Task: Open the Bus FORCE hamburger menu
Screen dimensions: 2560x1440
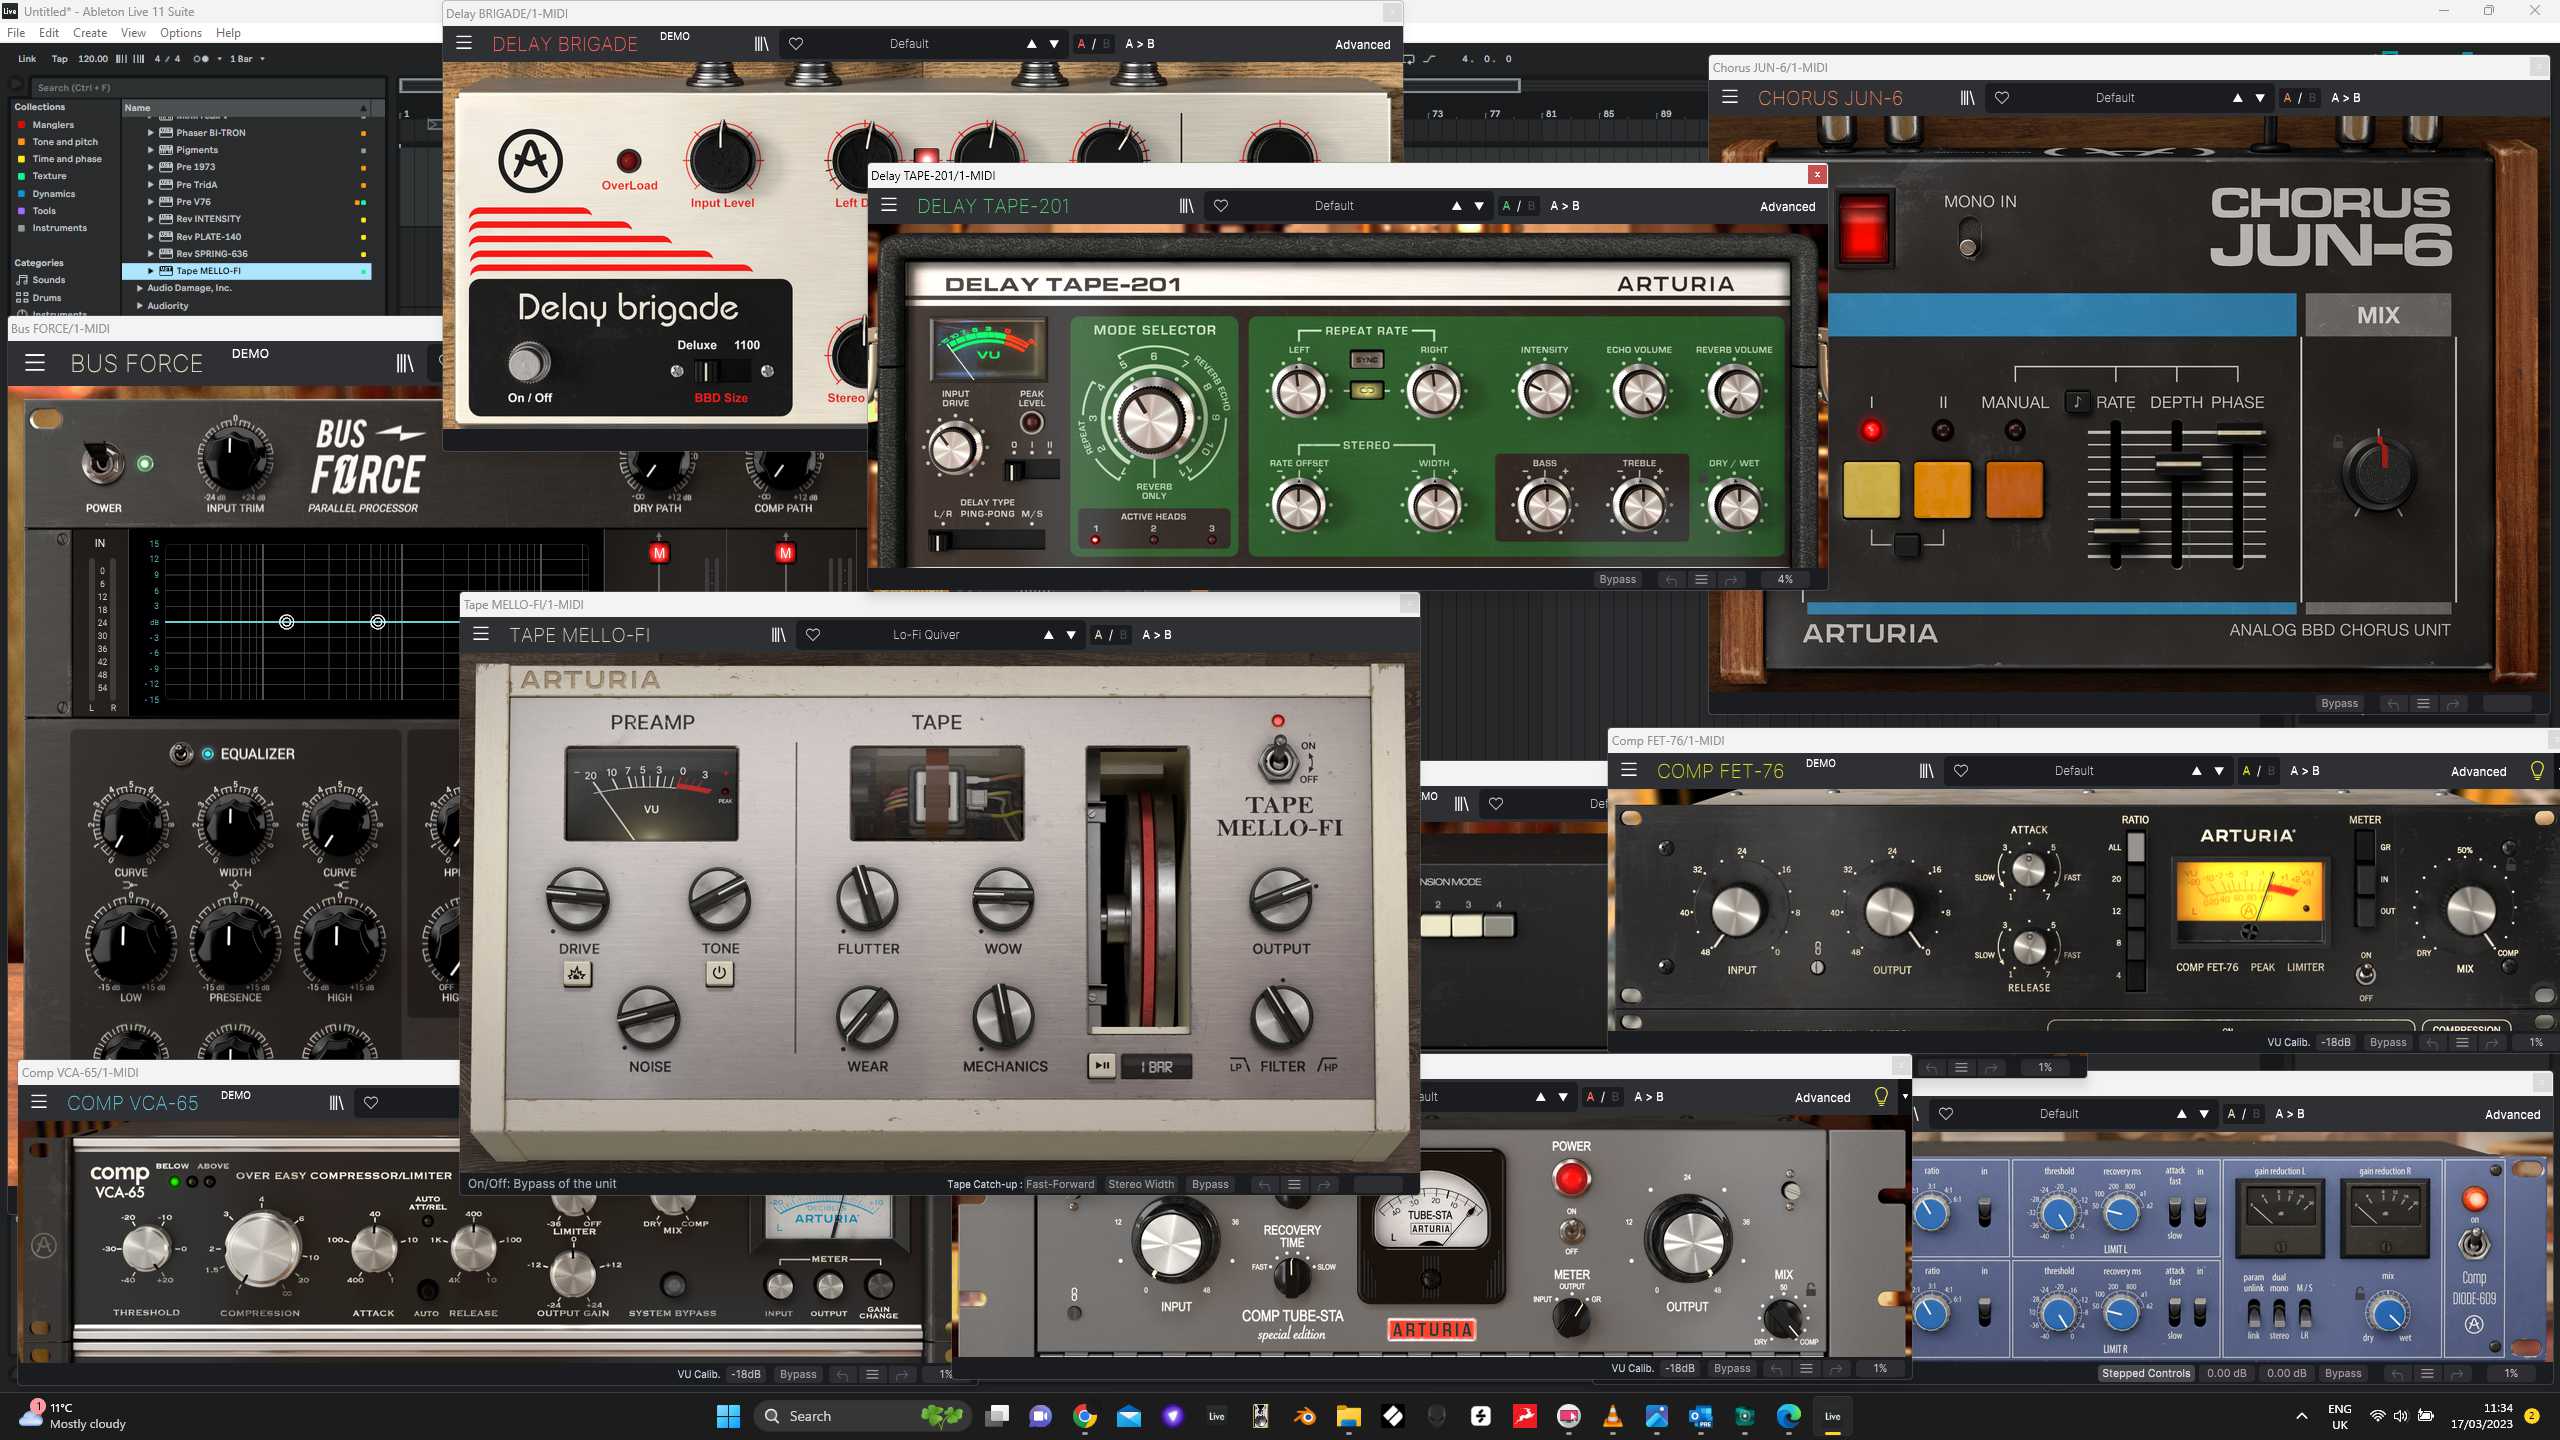Action: 35,362
